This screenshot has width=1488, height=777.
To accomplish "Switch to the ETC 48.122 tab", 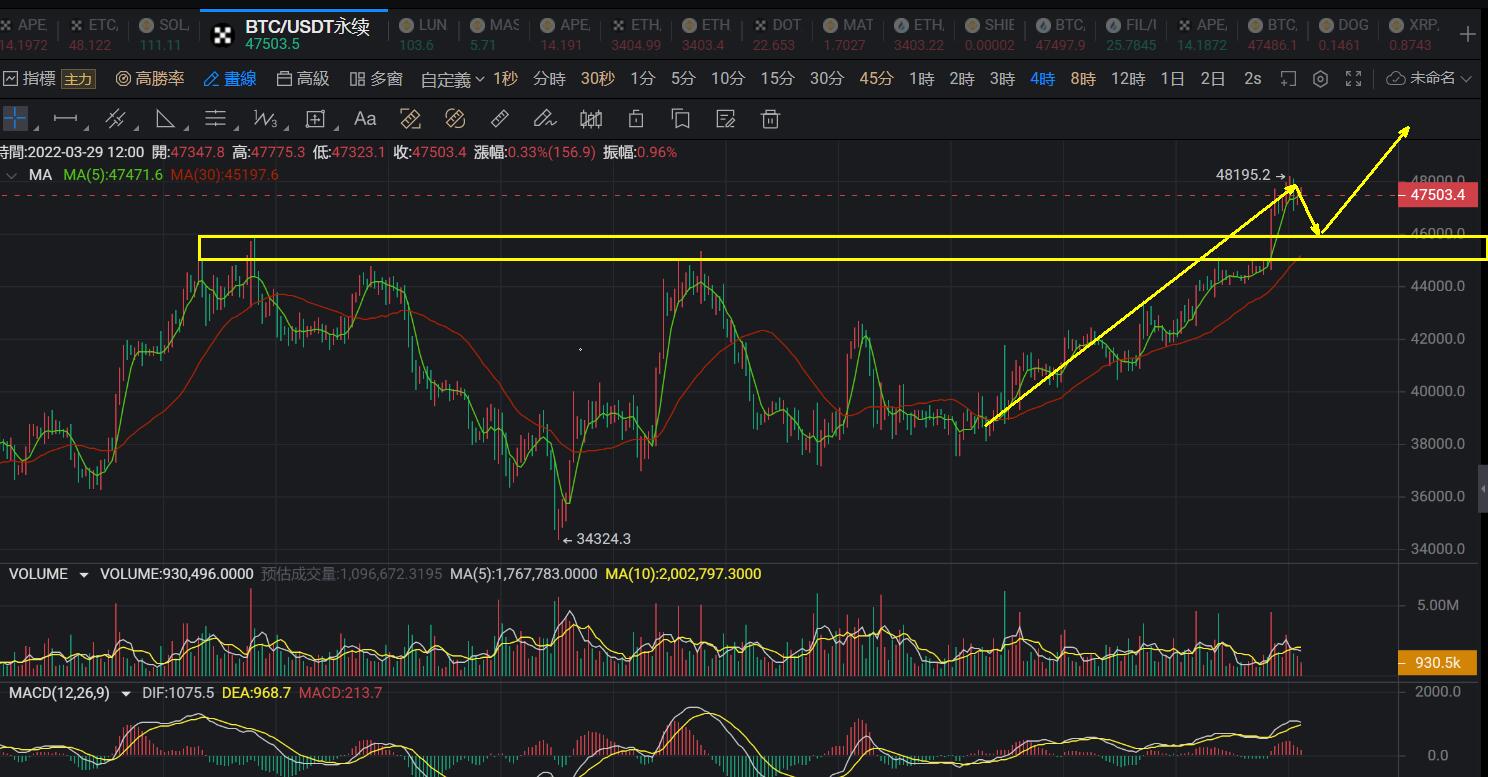I will tap(94, 34).
